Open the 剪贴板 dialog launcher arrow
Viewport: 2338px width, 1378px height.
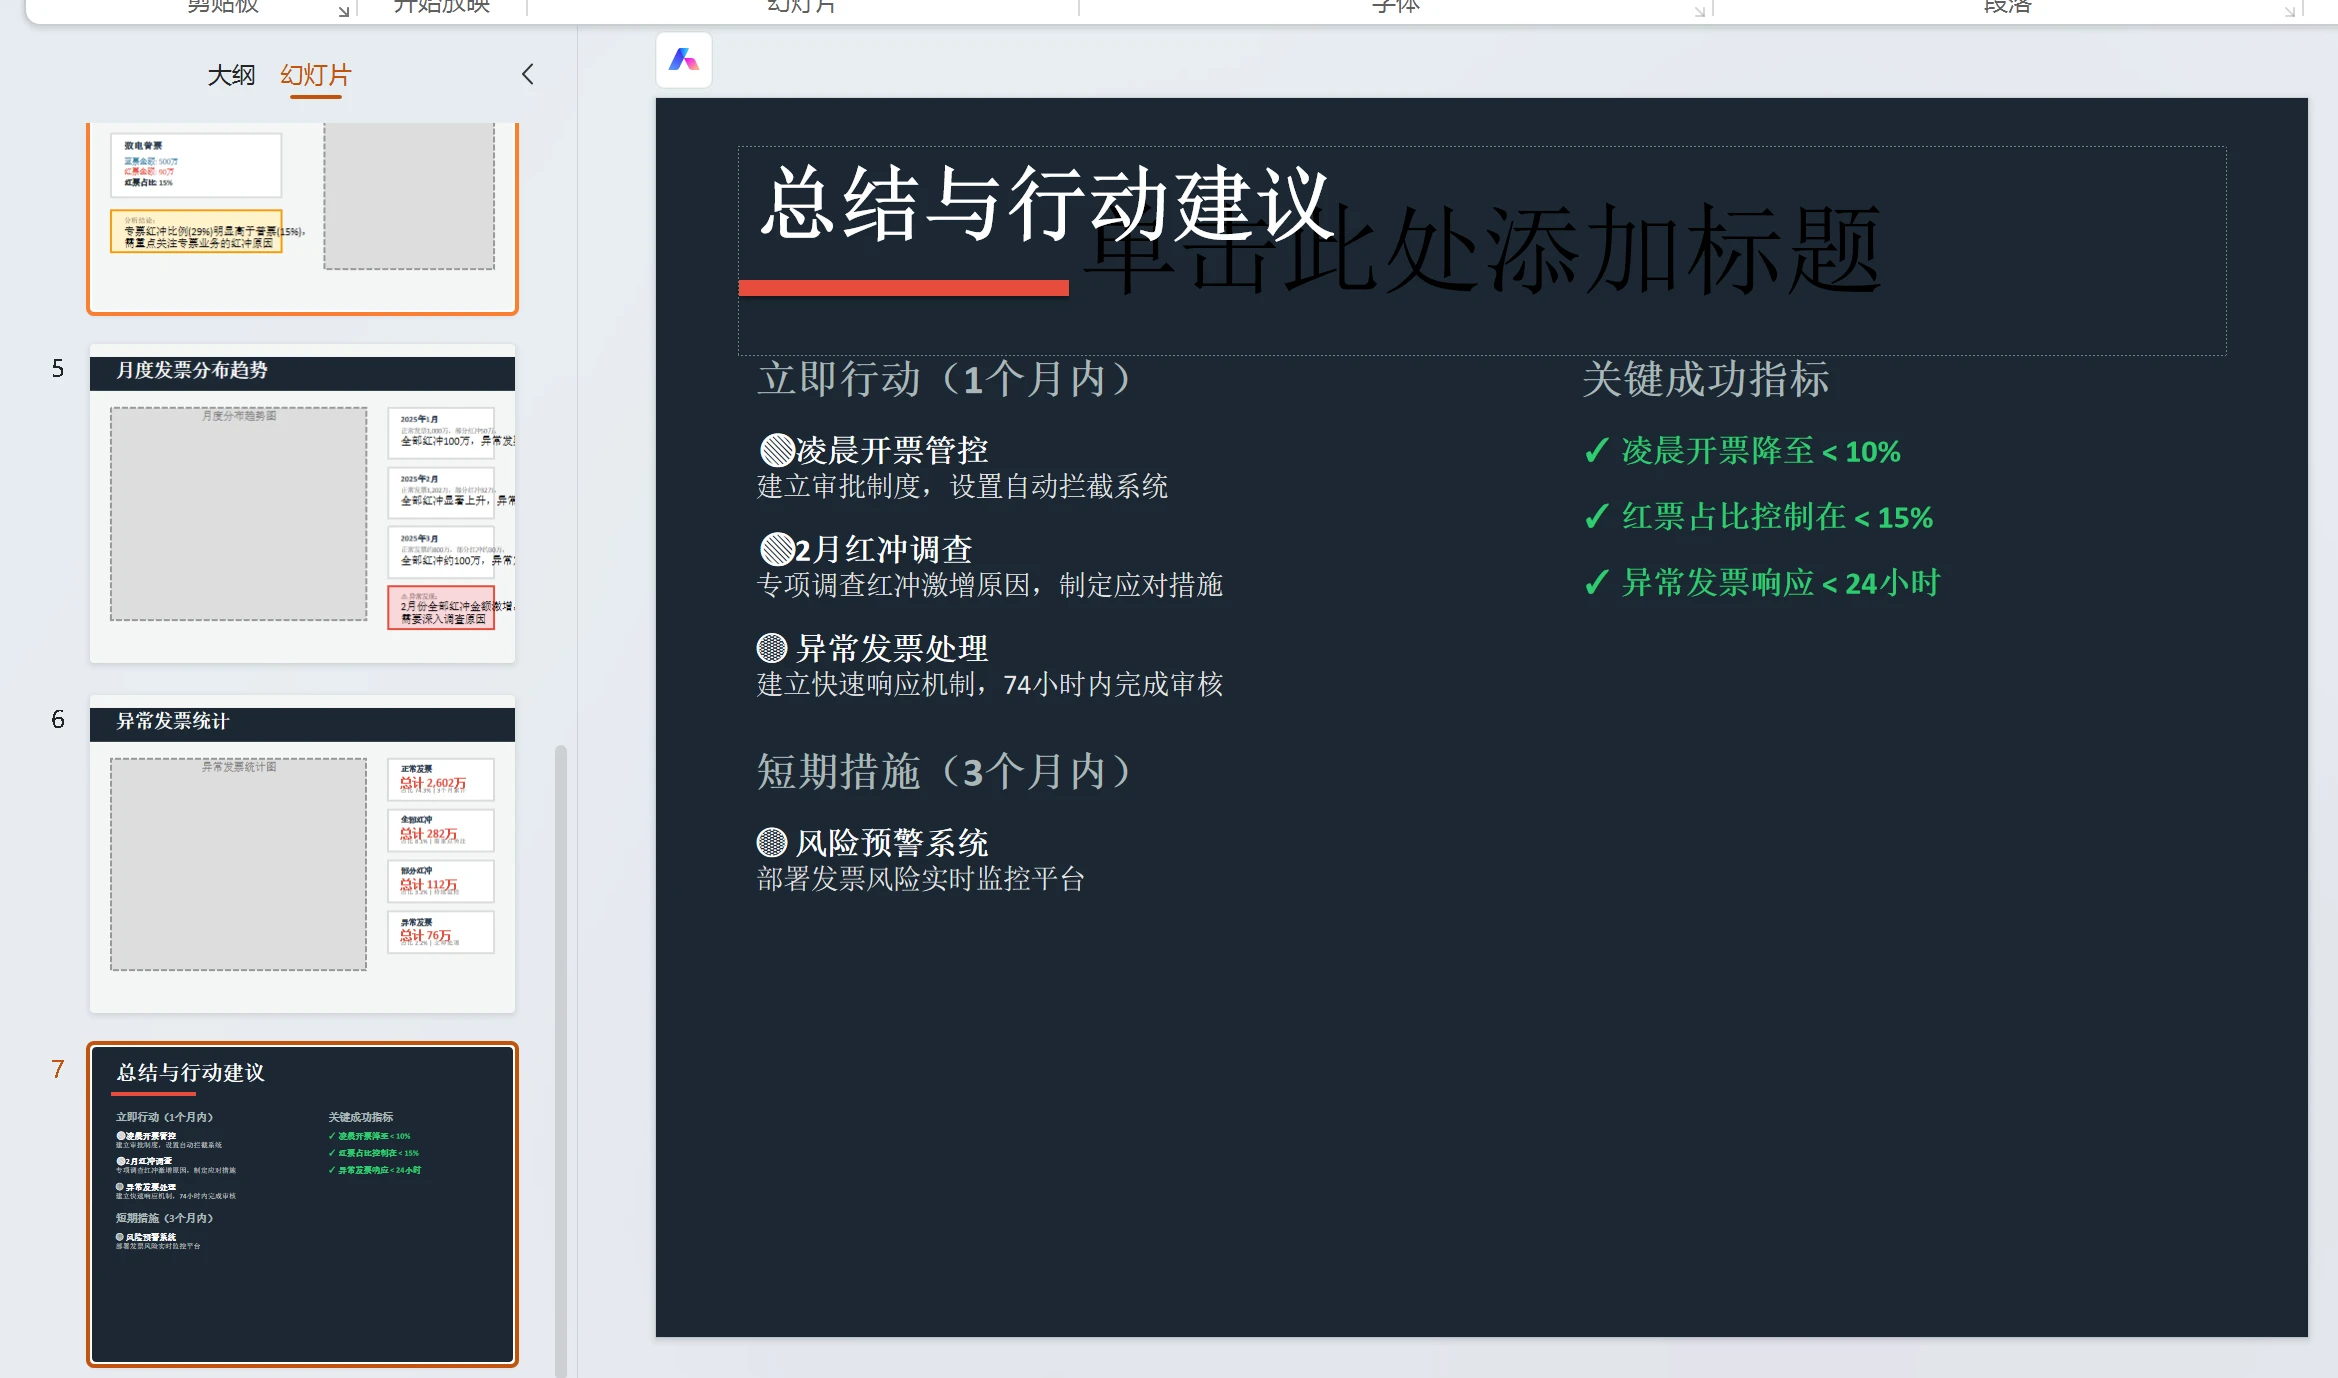pyautogui.click(x=345, y=12)
